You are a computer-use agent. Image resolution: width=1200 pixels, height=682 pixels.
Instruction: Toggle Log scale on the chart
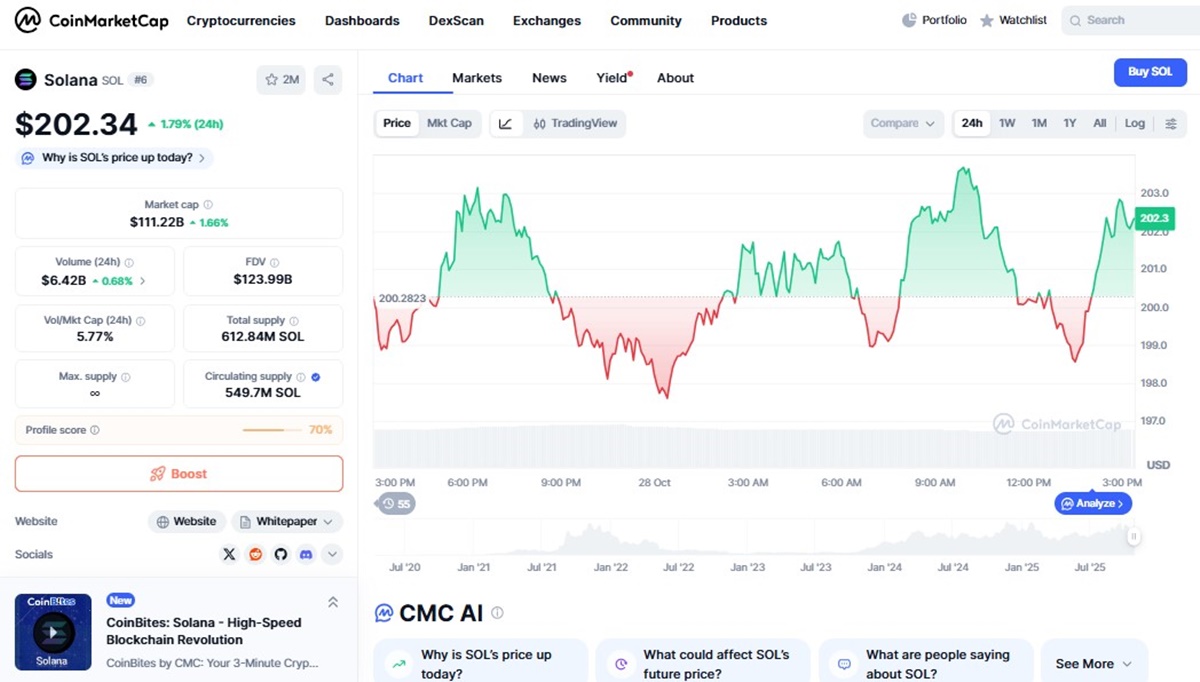pos(1134,124)
